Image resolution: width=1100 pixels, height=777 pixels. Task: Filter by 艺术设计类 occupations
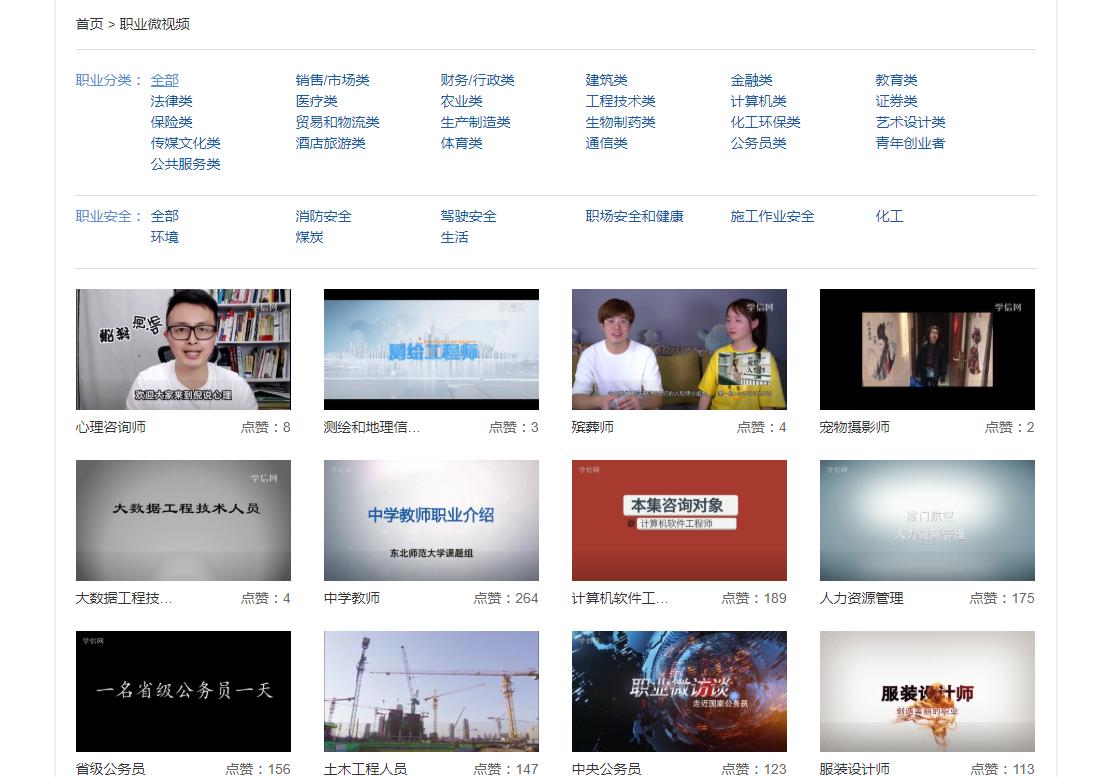906,122
